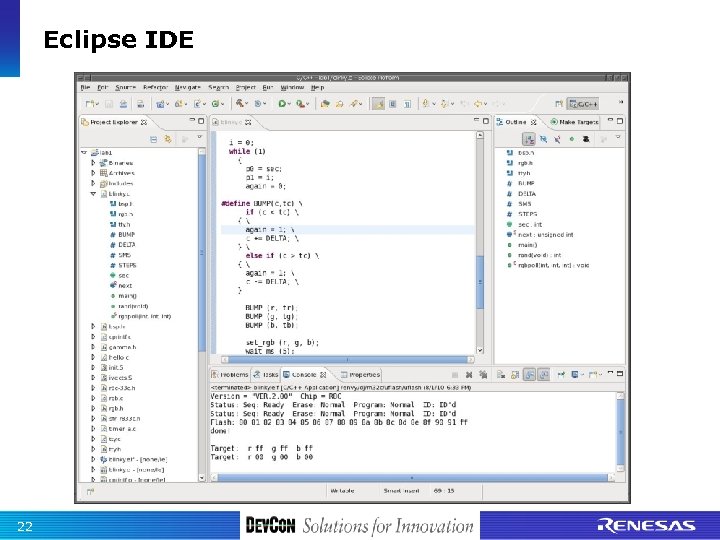Open the Project menu
This screenshot has height=540, width=720.
[x=246, y=87]
